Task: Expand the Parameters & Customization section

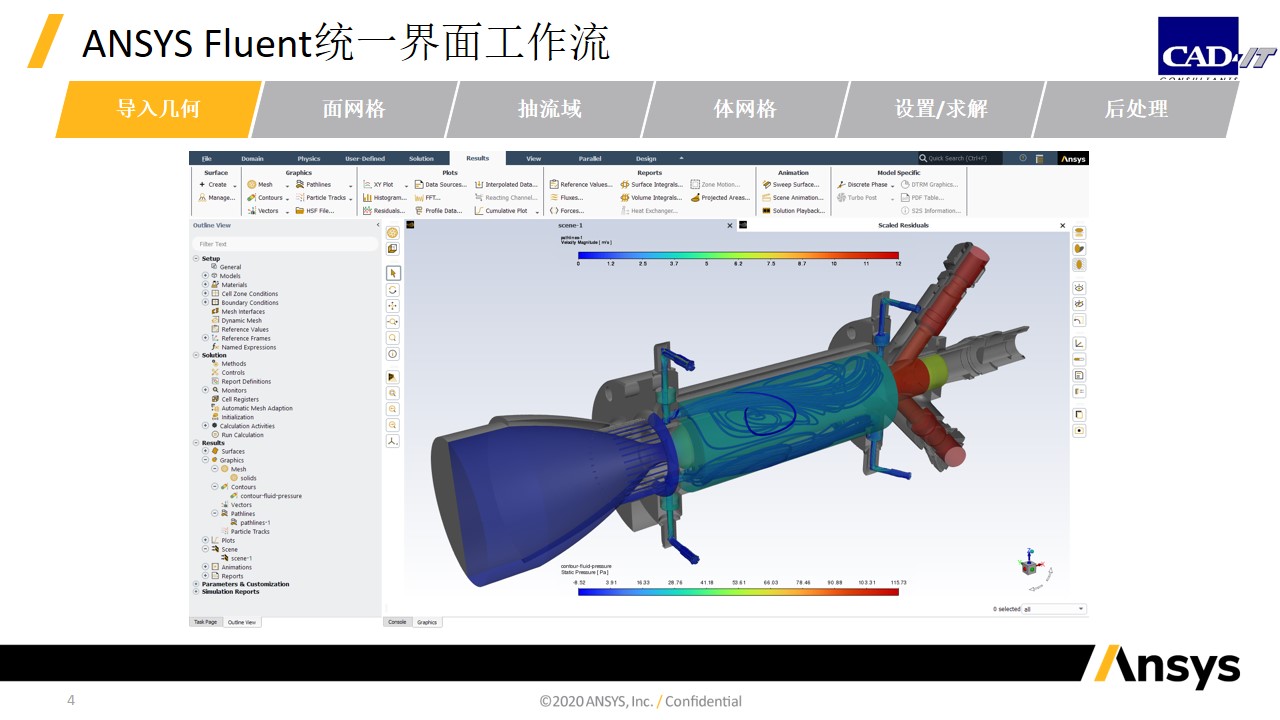Action: (x=196, y=584)
